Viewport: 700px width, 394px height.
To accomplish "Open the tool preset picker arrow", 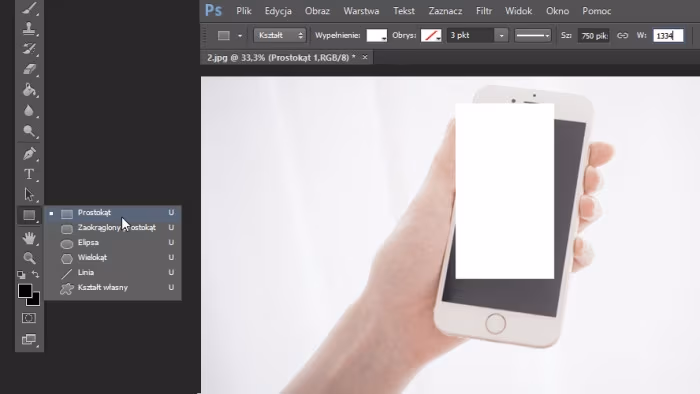I will tap(240, 36).
